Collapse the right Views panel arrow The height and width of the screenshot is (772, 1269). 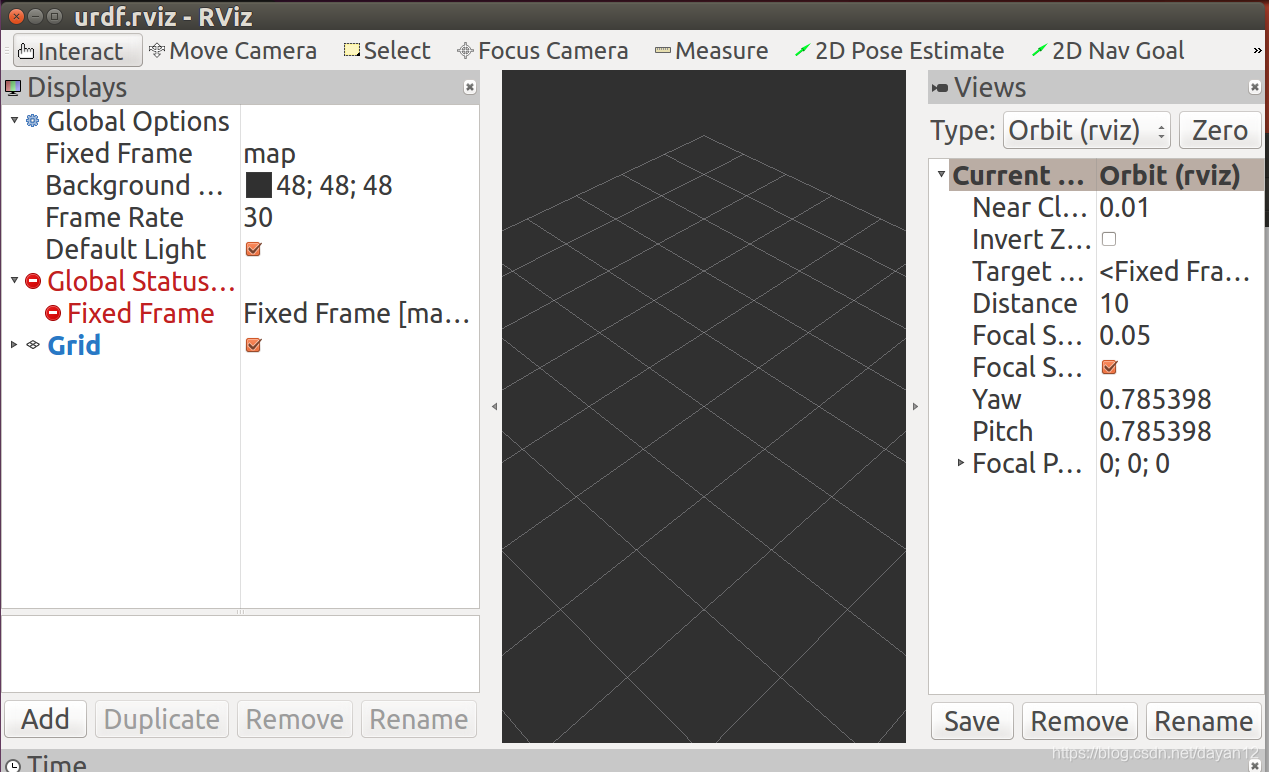[915, 407]
